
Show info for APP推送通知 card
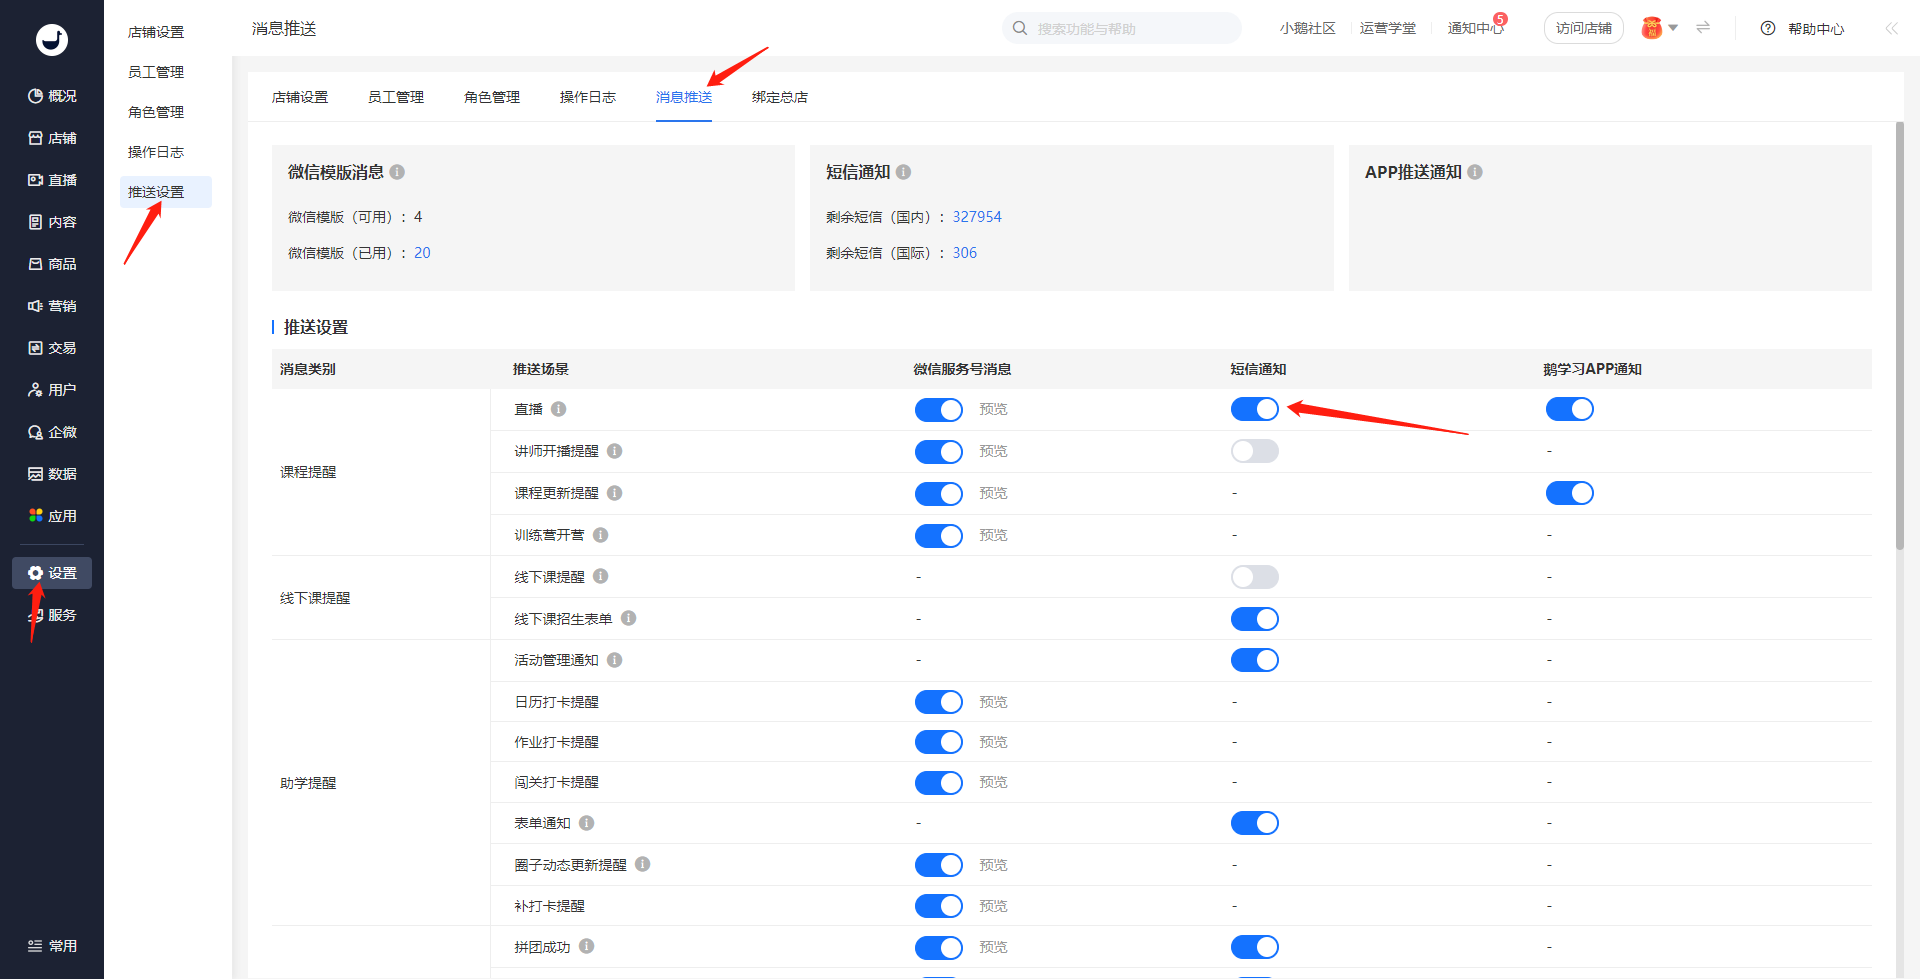(x=1475, y=172)
